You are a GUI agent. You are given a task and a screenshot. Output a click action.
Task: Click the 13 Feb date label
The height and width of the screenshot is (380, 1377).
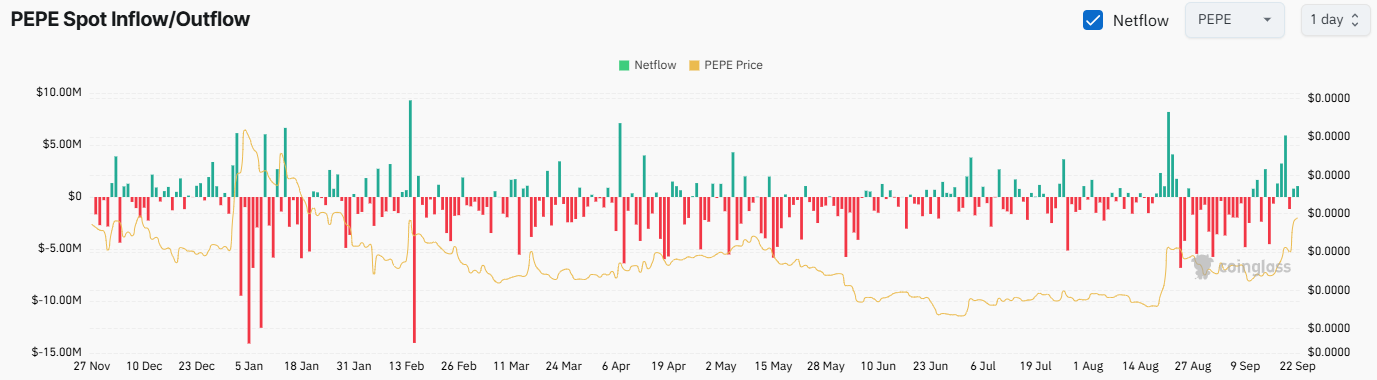coord(407,366)
